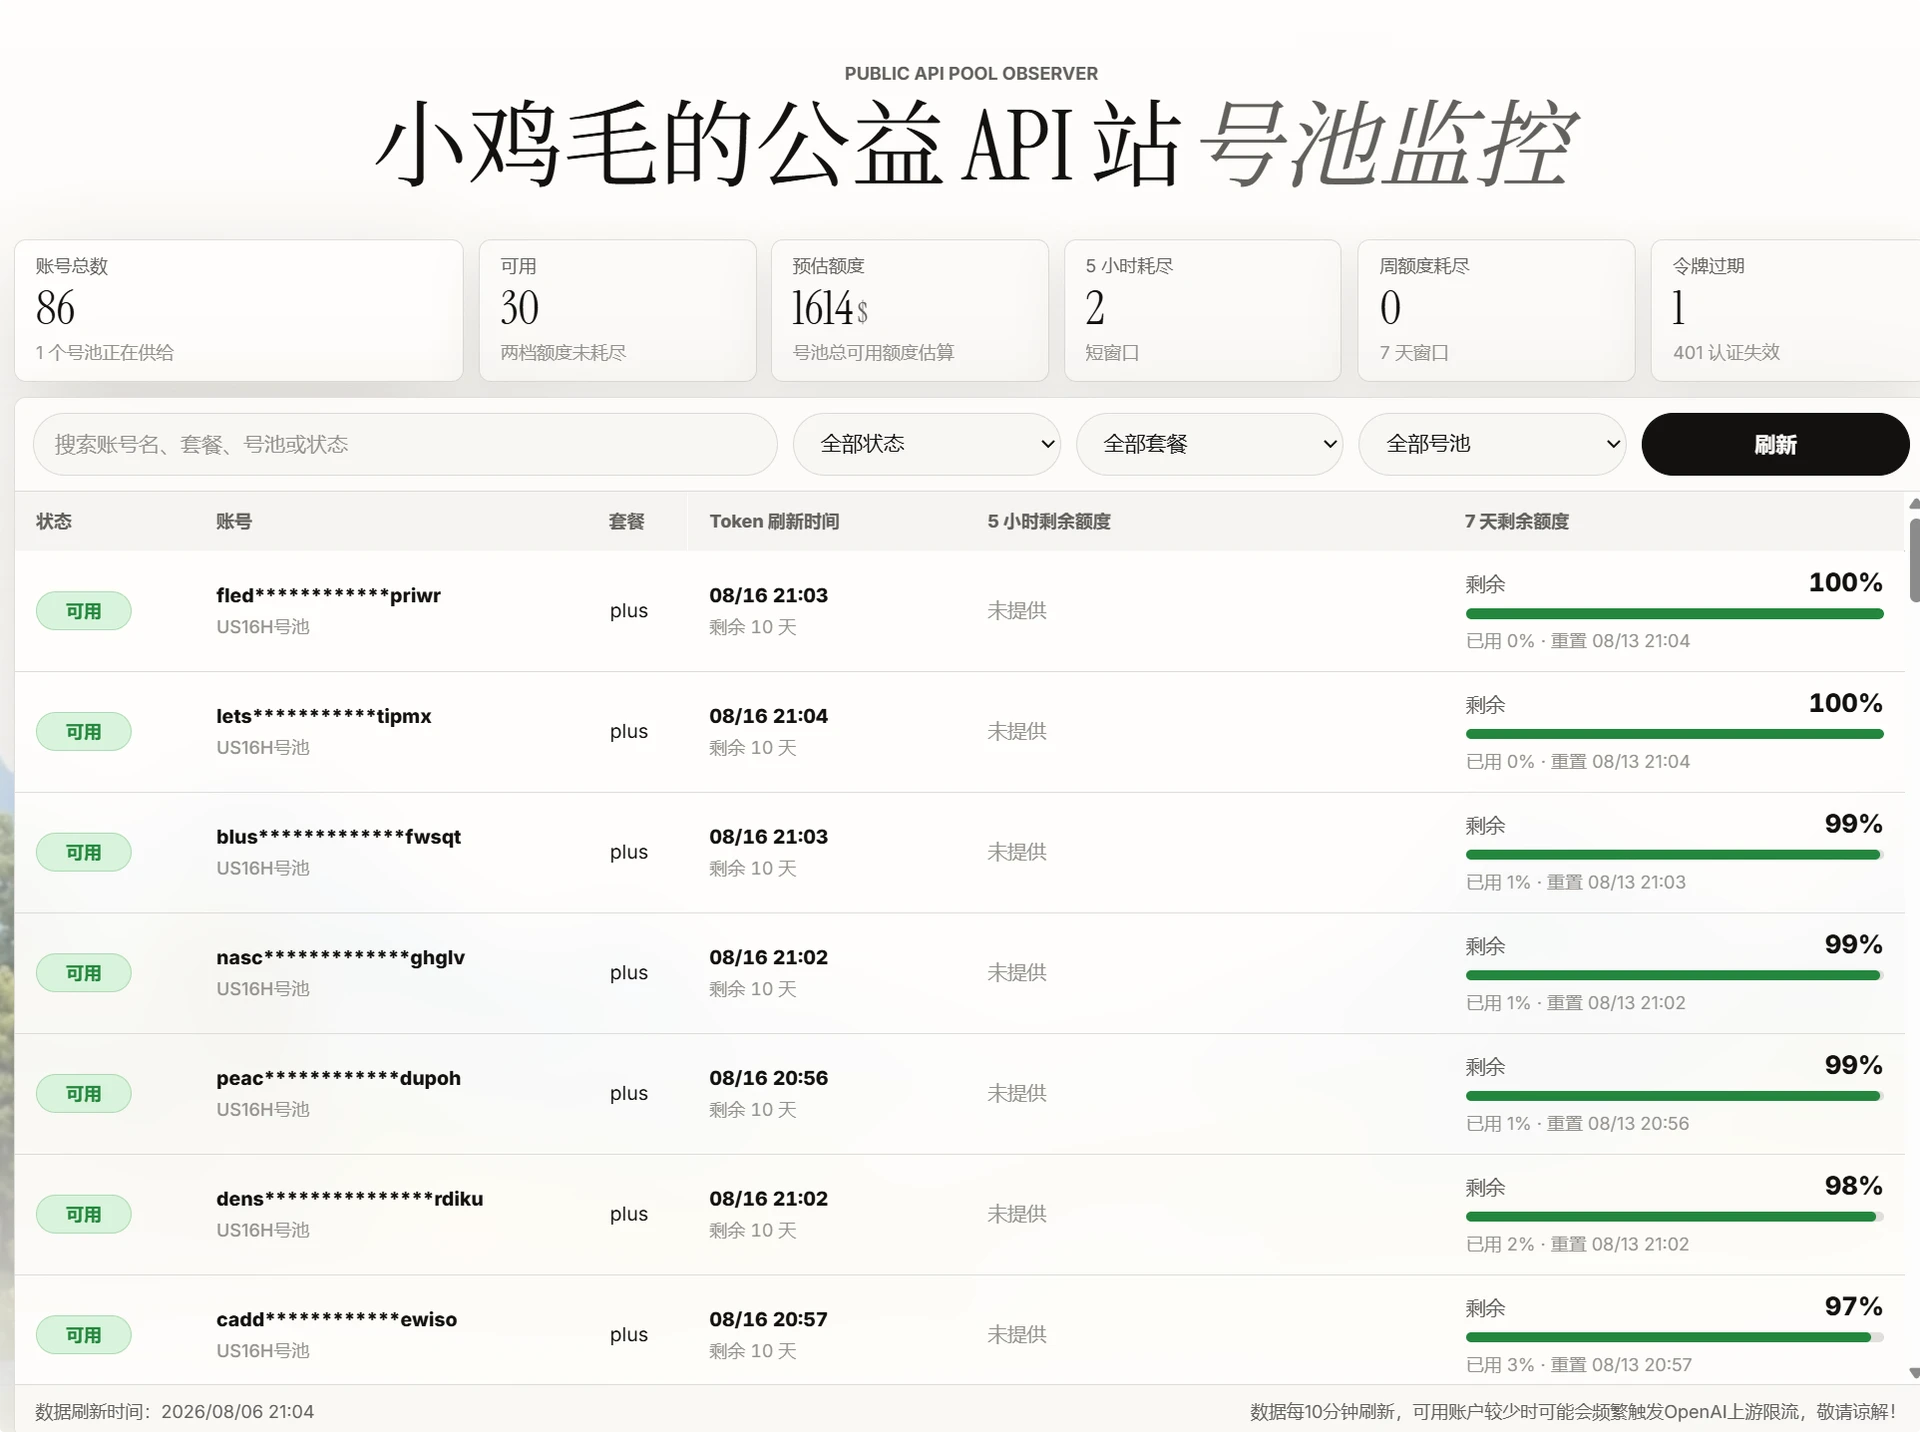
Task: Click the 可用 badge in nasc***ghglv row
Action: pyautogui.click(x=84, y=973)
